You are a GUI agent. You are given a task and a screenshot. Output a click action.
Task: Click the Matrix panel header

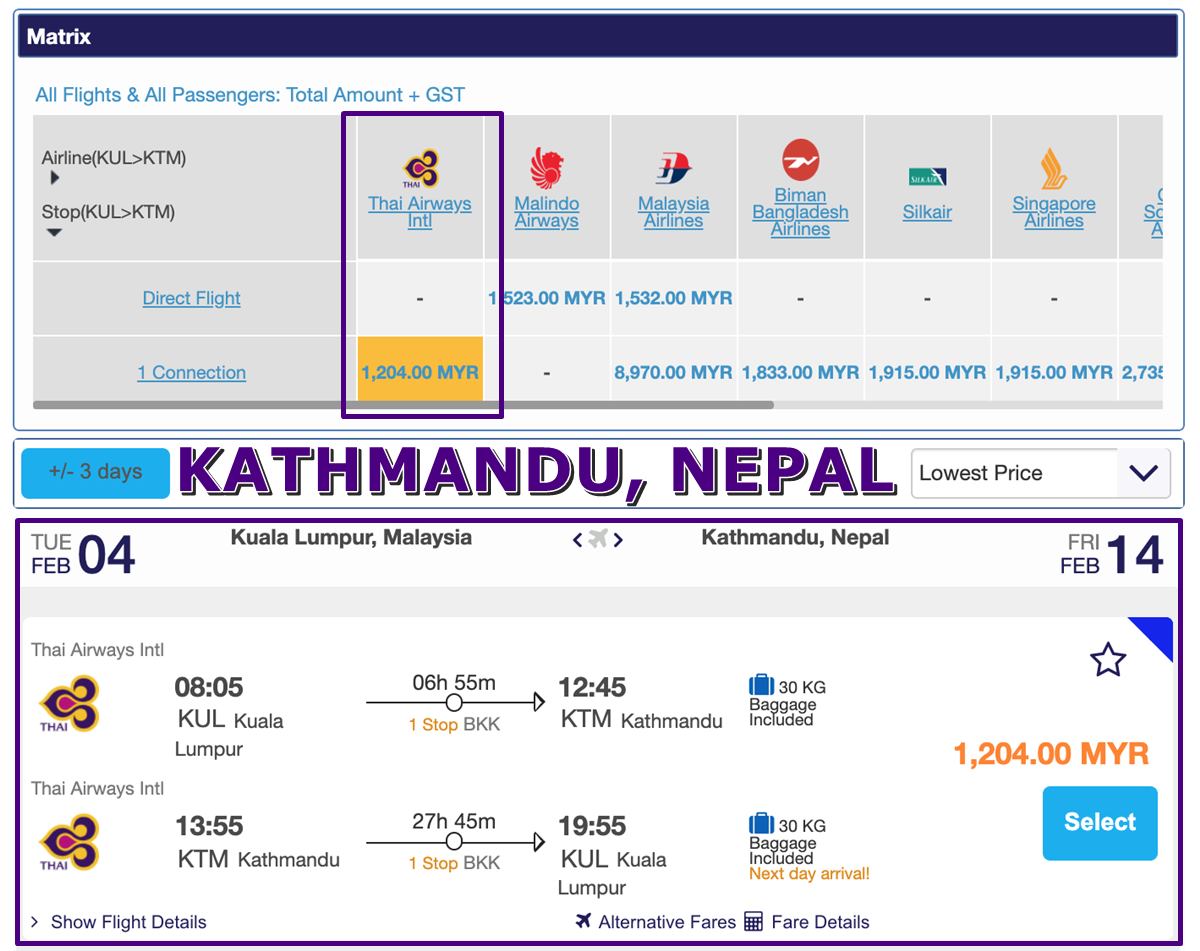(599, 37)
